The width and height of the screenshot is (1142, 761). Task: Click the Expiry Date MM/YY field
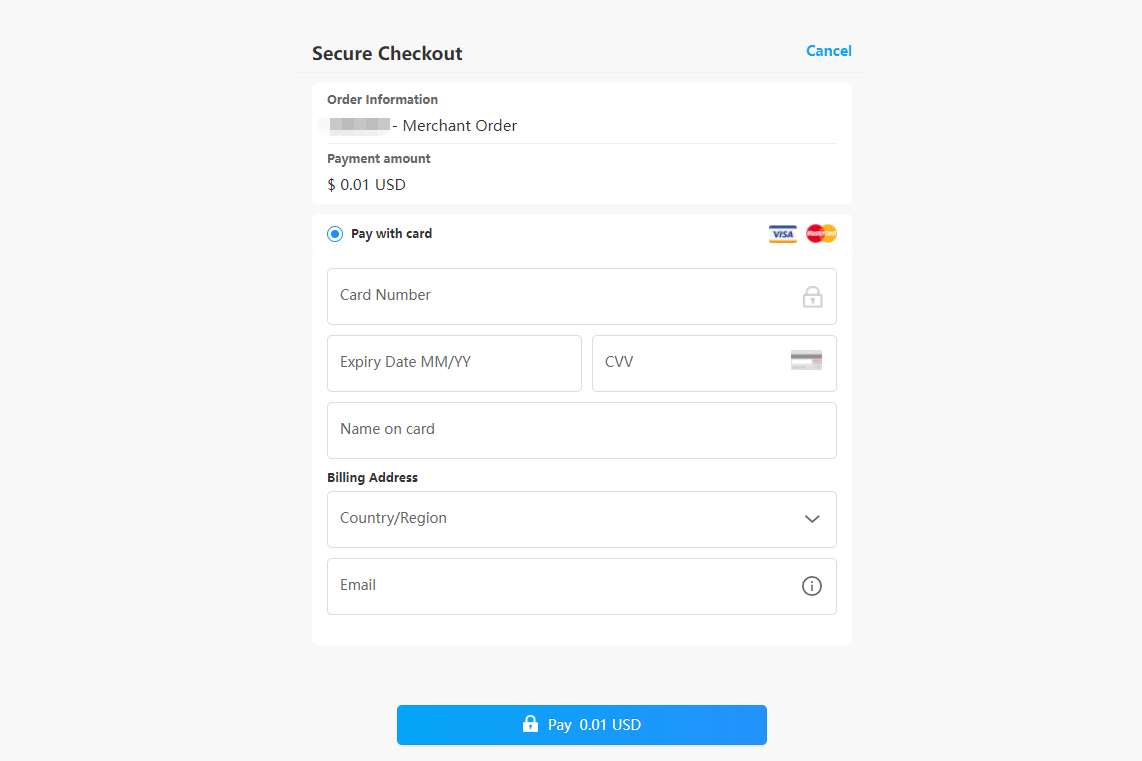click(454, 363)
